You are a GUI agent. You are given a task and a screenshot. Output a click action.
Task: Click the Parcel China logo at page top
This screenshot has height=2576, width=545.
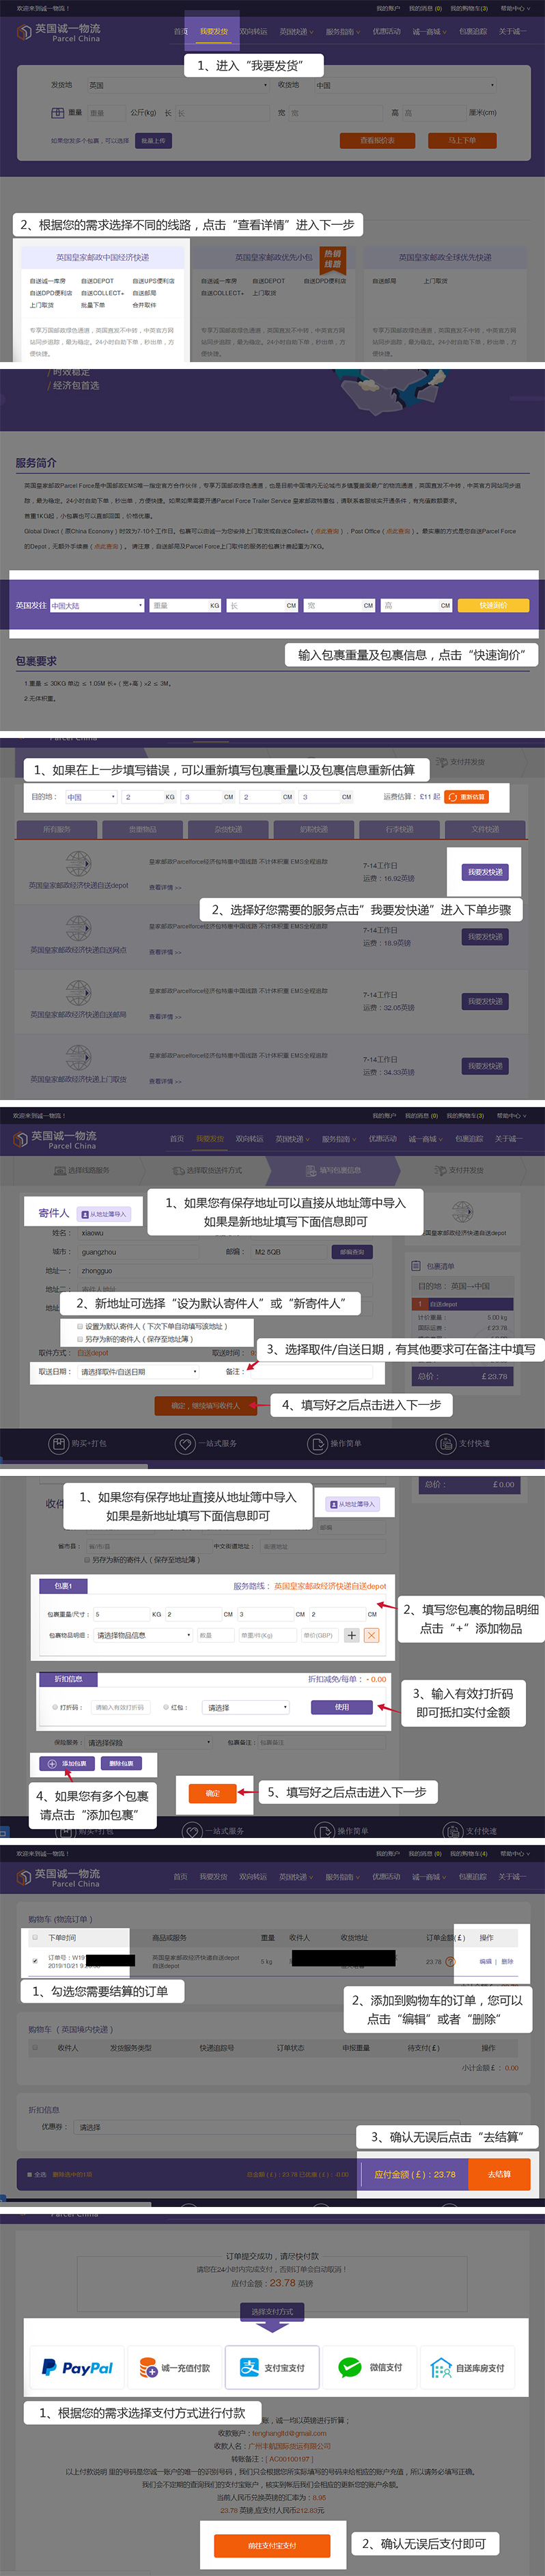[x=59, y=32]
